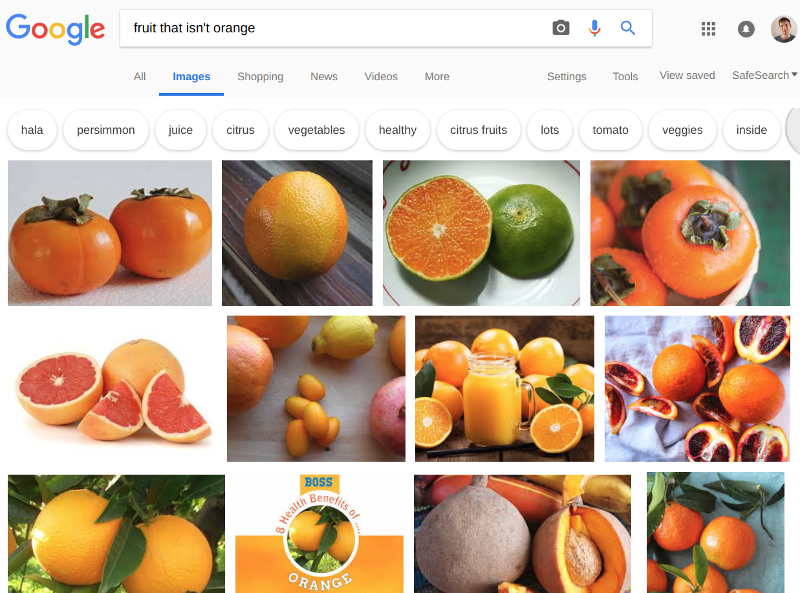Open the pink grapefruit image result
This screenshot has width=800, height=593.
point(112,389)
